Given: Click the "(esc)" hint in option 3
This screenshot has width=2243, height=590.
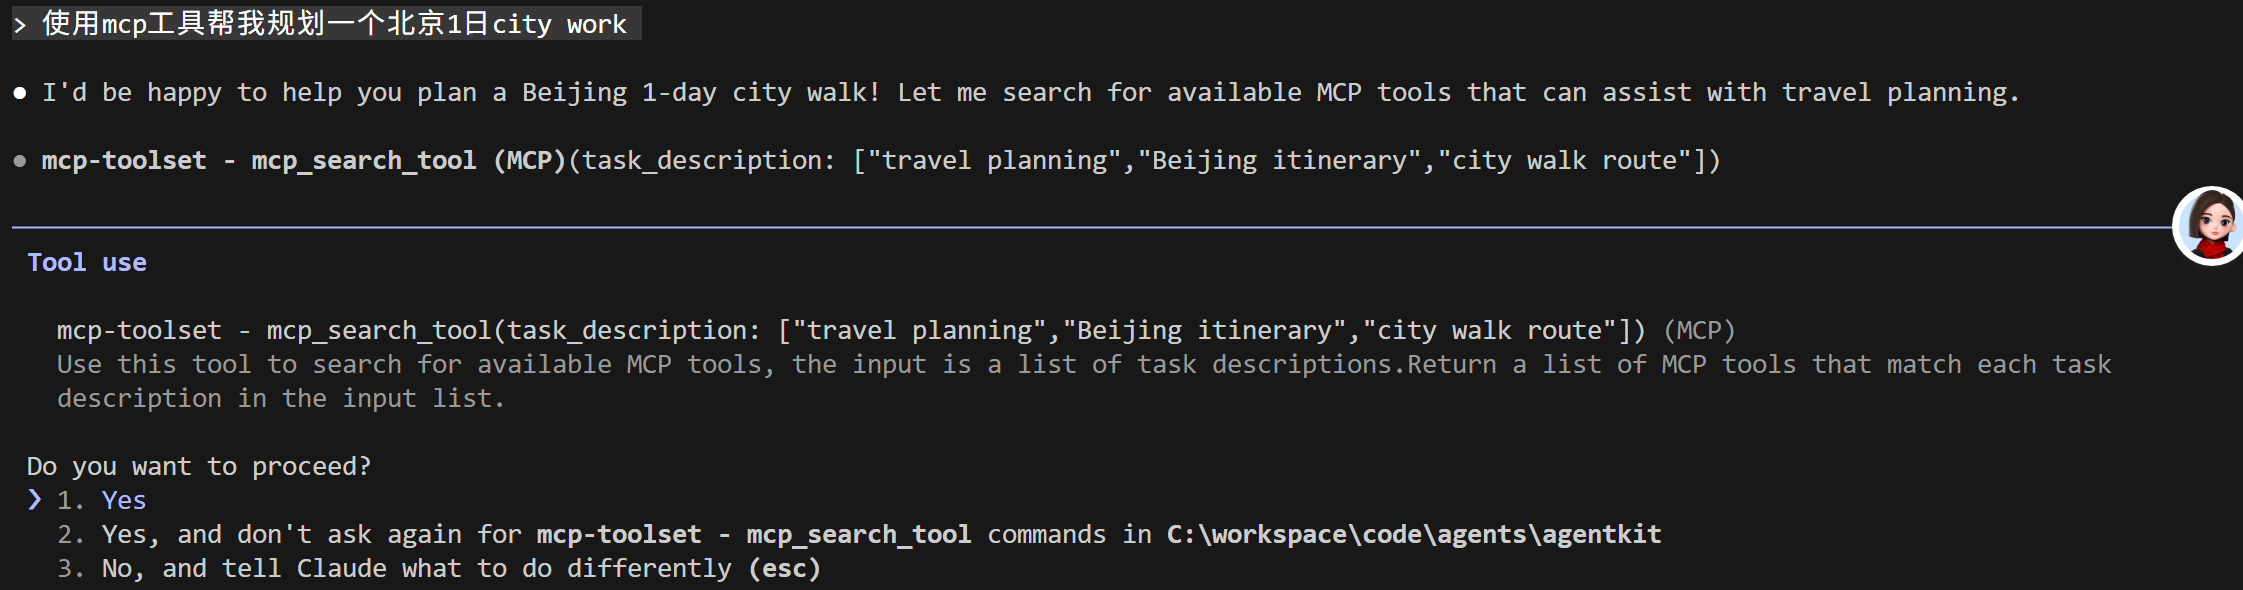Looking at the screenshot, I should [x=785, y=568].
